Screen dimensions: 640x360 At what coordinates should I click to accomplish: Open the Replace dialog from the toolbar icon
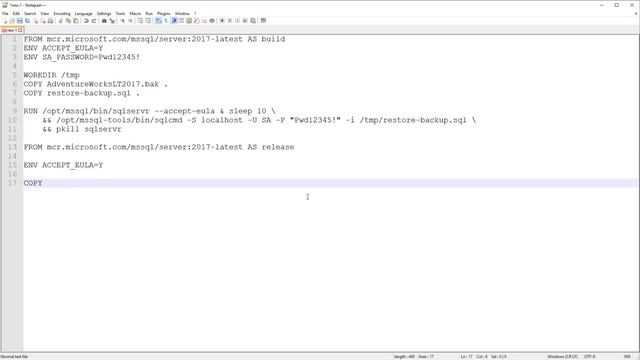[112, 20]
